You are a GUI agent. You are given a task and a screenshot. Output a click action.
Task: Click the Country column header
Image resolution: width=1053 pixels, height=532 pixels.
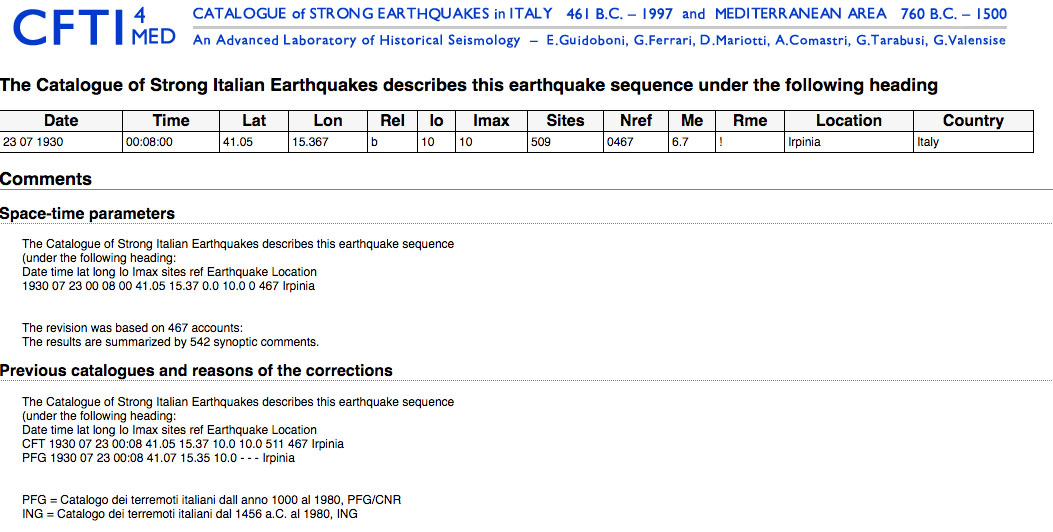[x=973, y=120]
